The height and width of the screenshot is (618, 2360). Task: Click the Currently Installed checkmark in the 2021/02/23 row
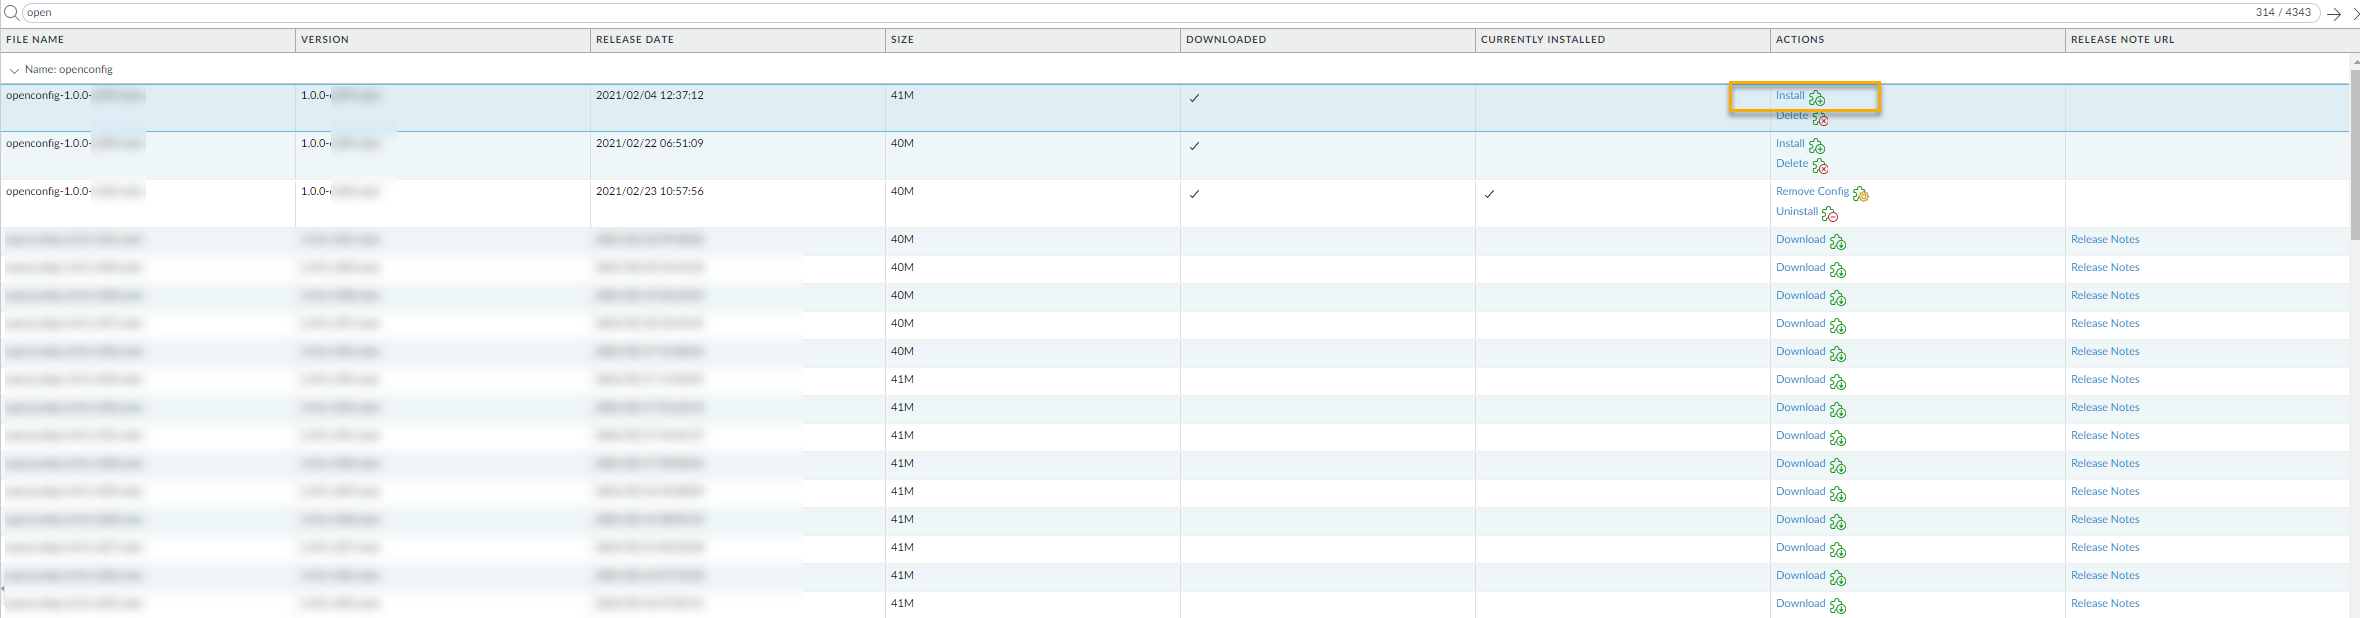[x=1489, y=194]
